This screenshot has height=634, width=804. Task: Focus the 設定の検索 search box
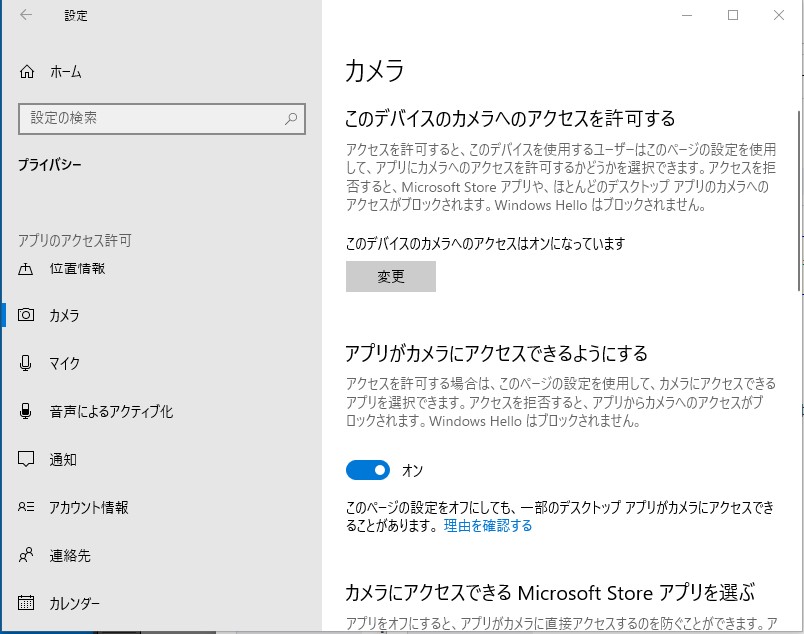tap(162, 119)
